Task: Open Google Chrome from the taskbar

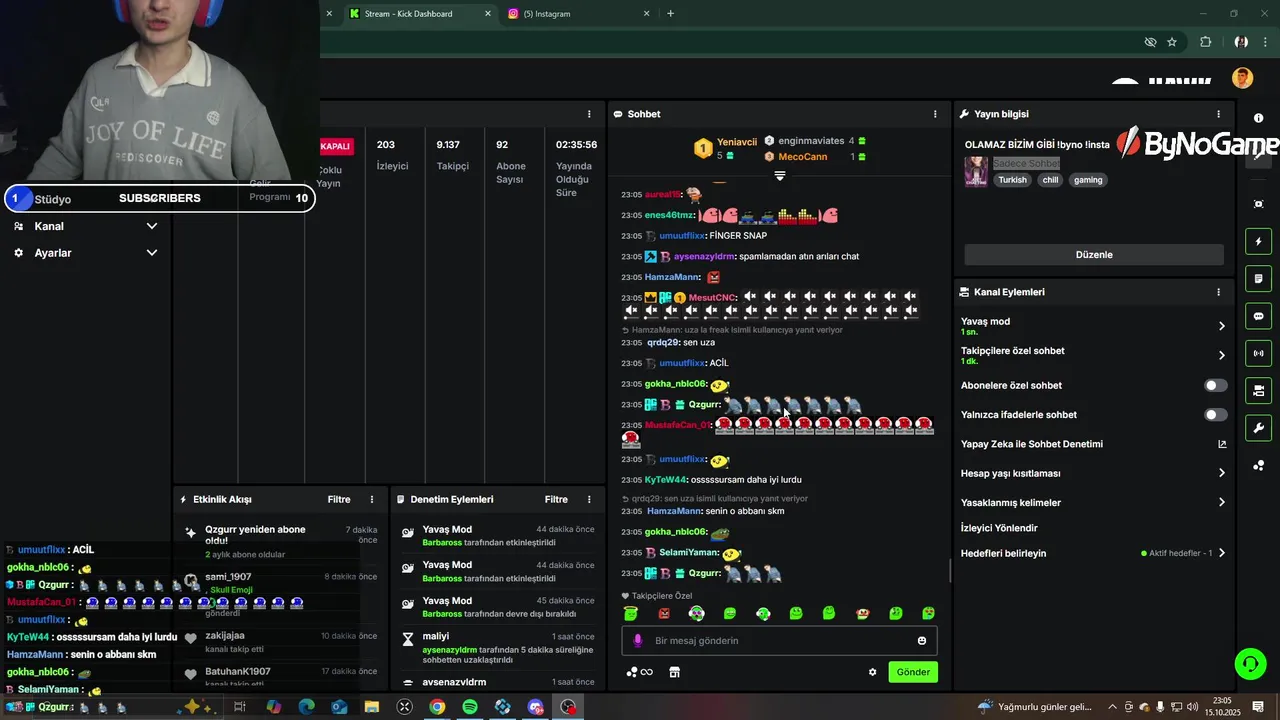Action: click(437, 707)
